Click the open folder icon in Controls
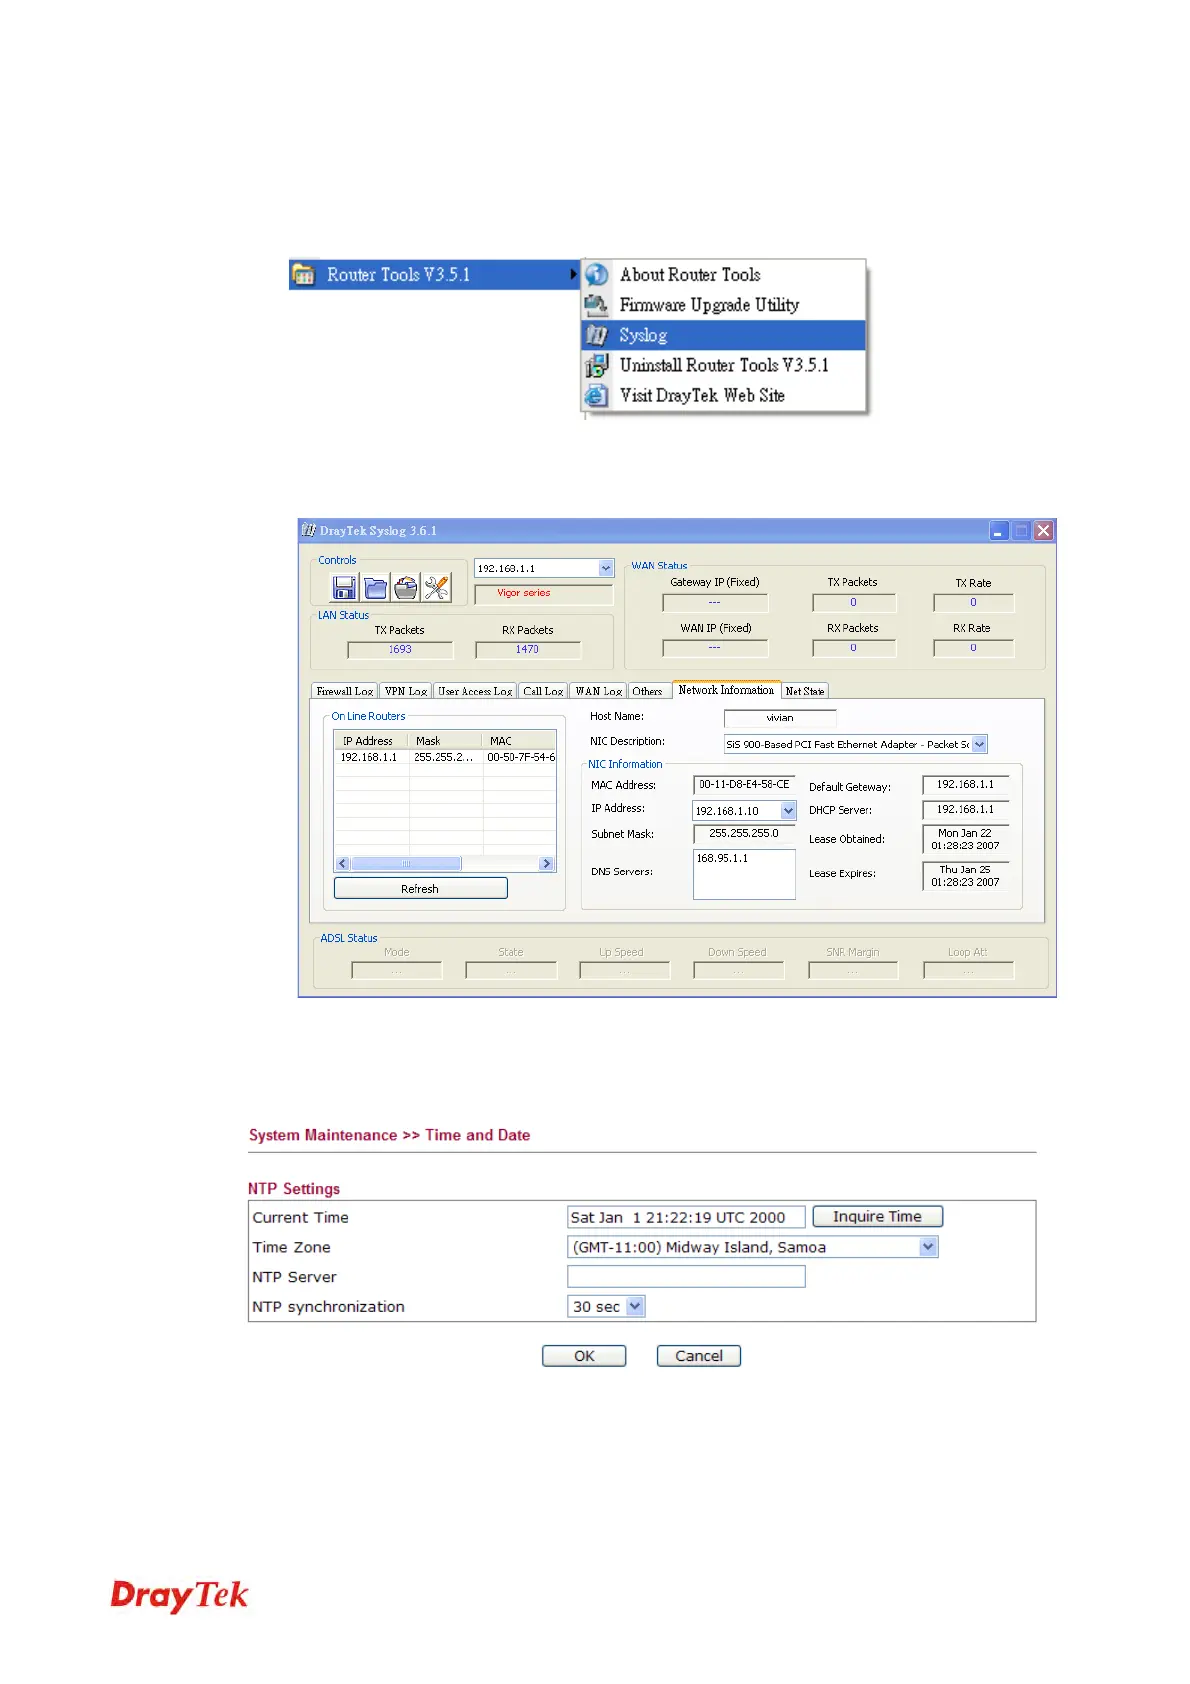The height and width of the screenshot is (1684, 1190). [375, 588]
